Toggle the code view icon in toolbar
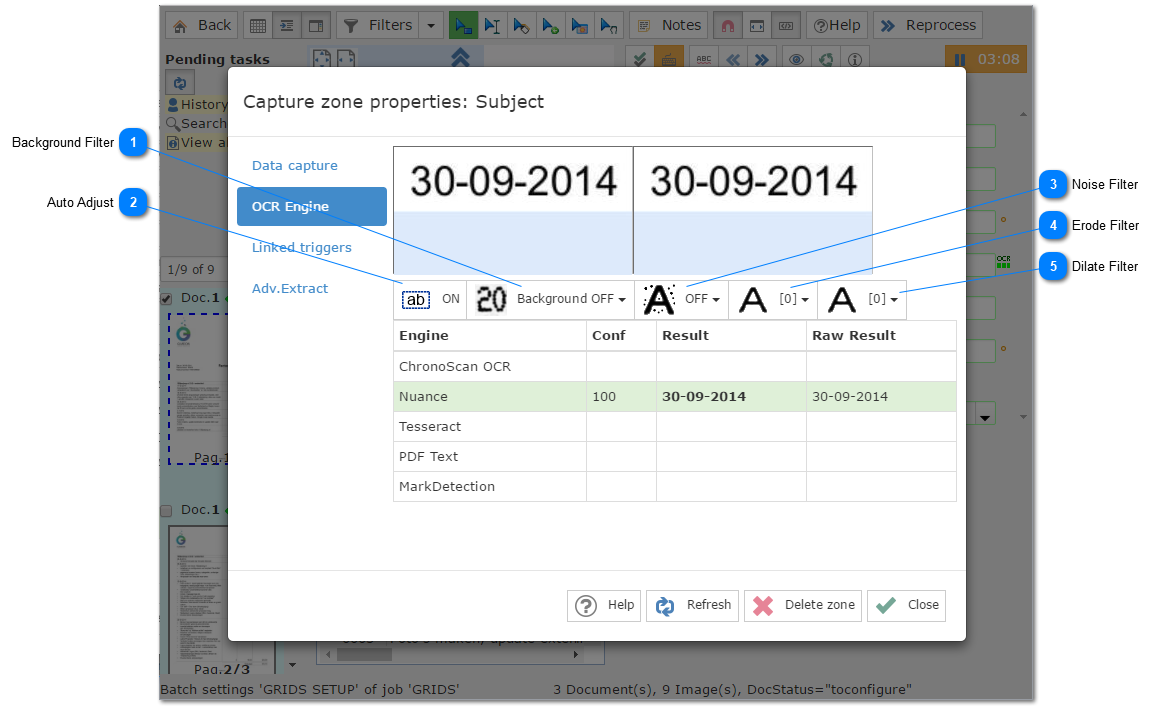This screenshot has height=709, width=1155. pos(786,26)
